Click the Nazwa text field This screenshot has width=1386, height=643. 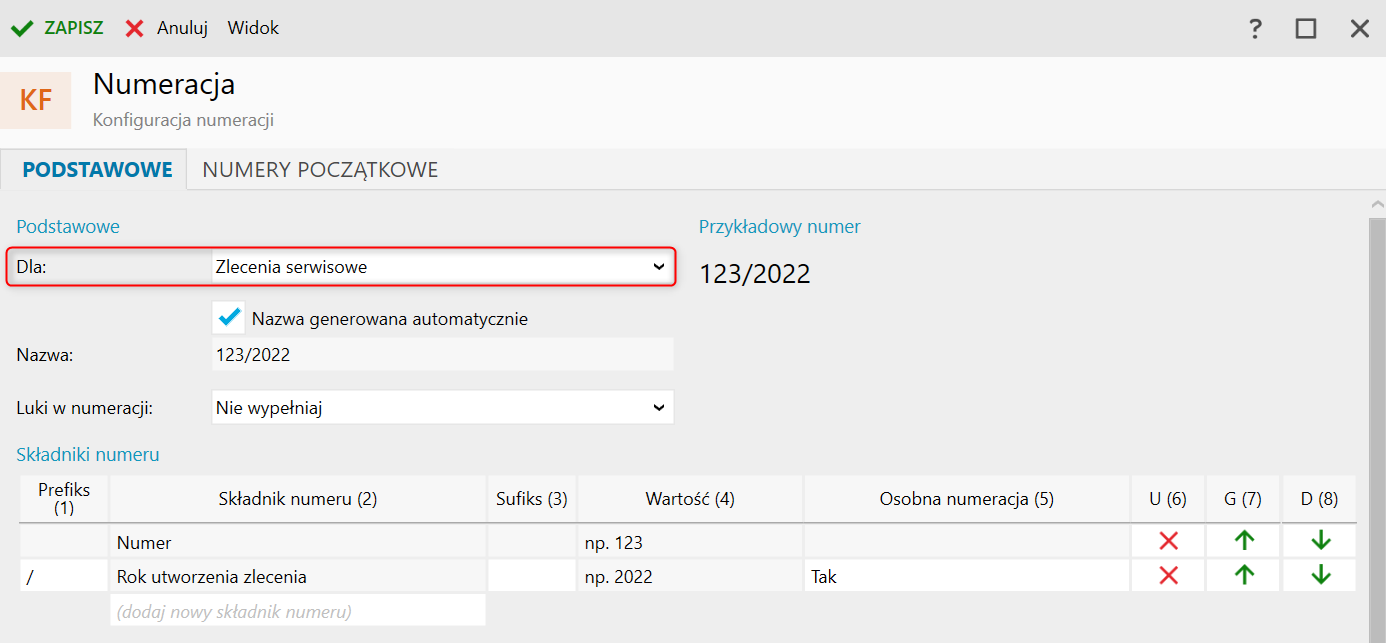coord(442,355)
